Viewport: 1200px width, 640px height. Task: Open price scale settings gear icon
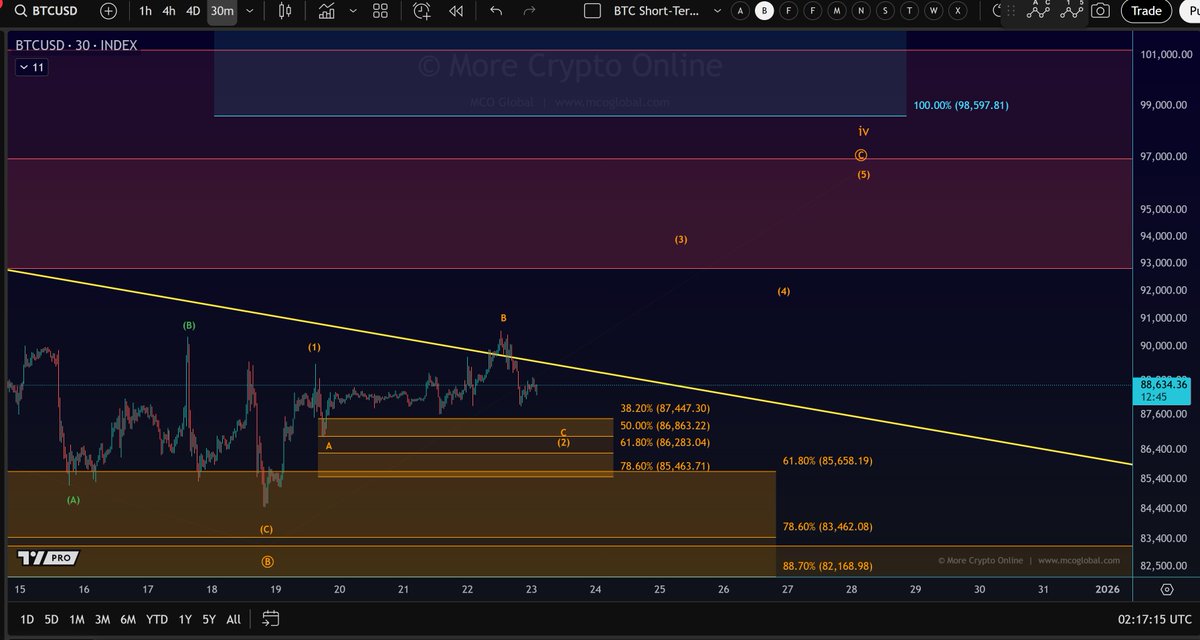coord(1167,590)
